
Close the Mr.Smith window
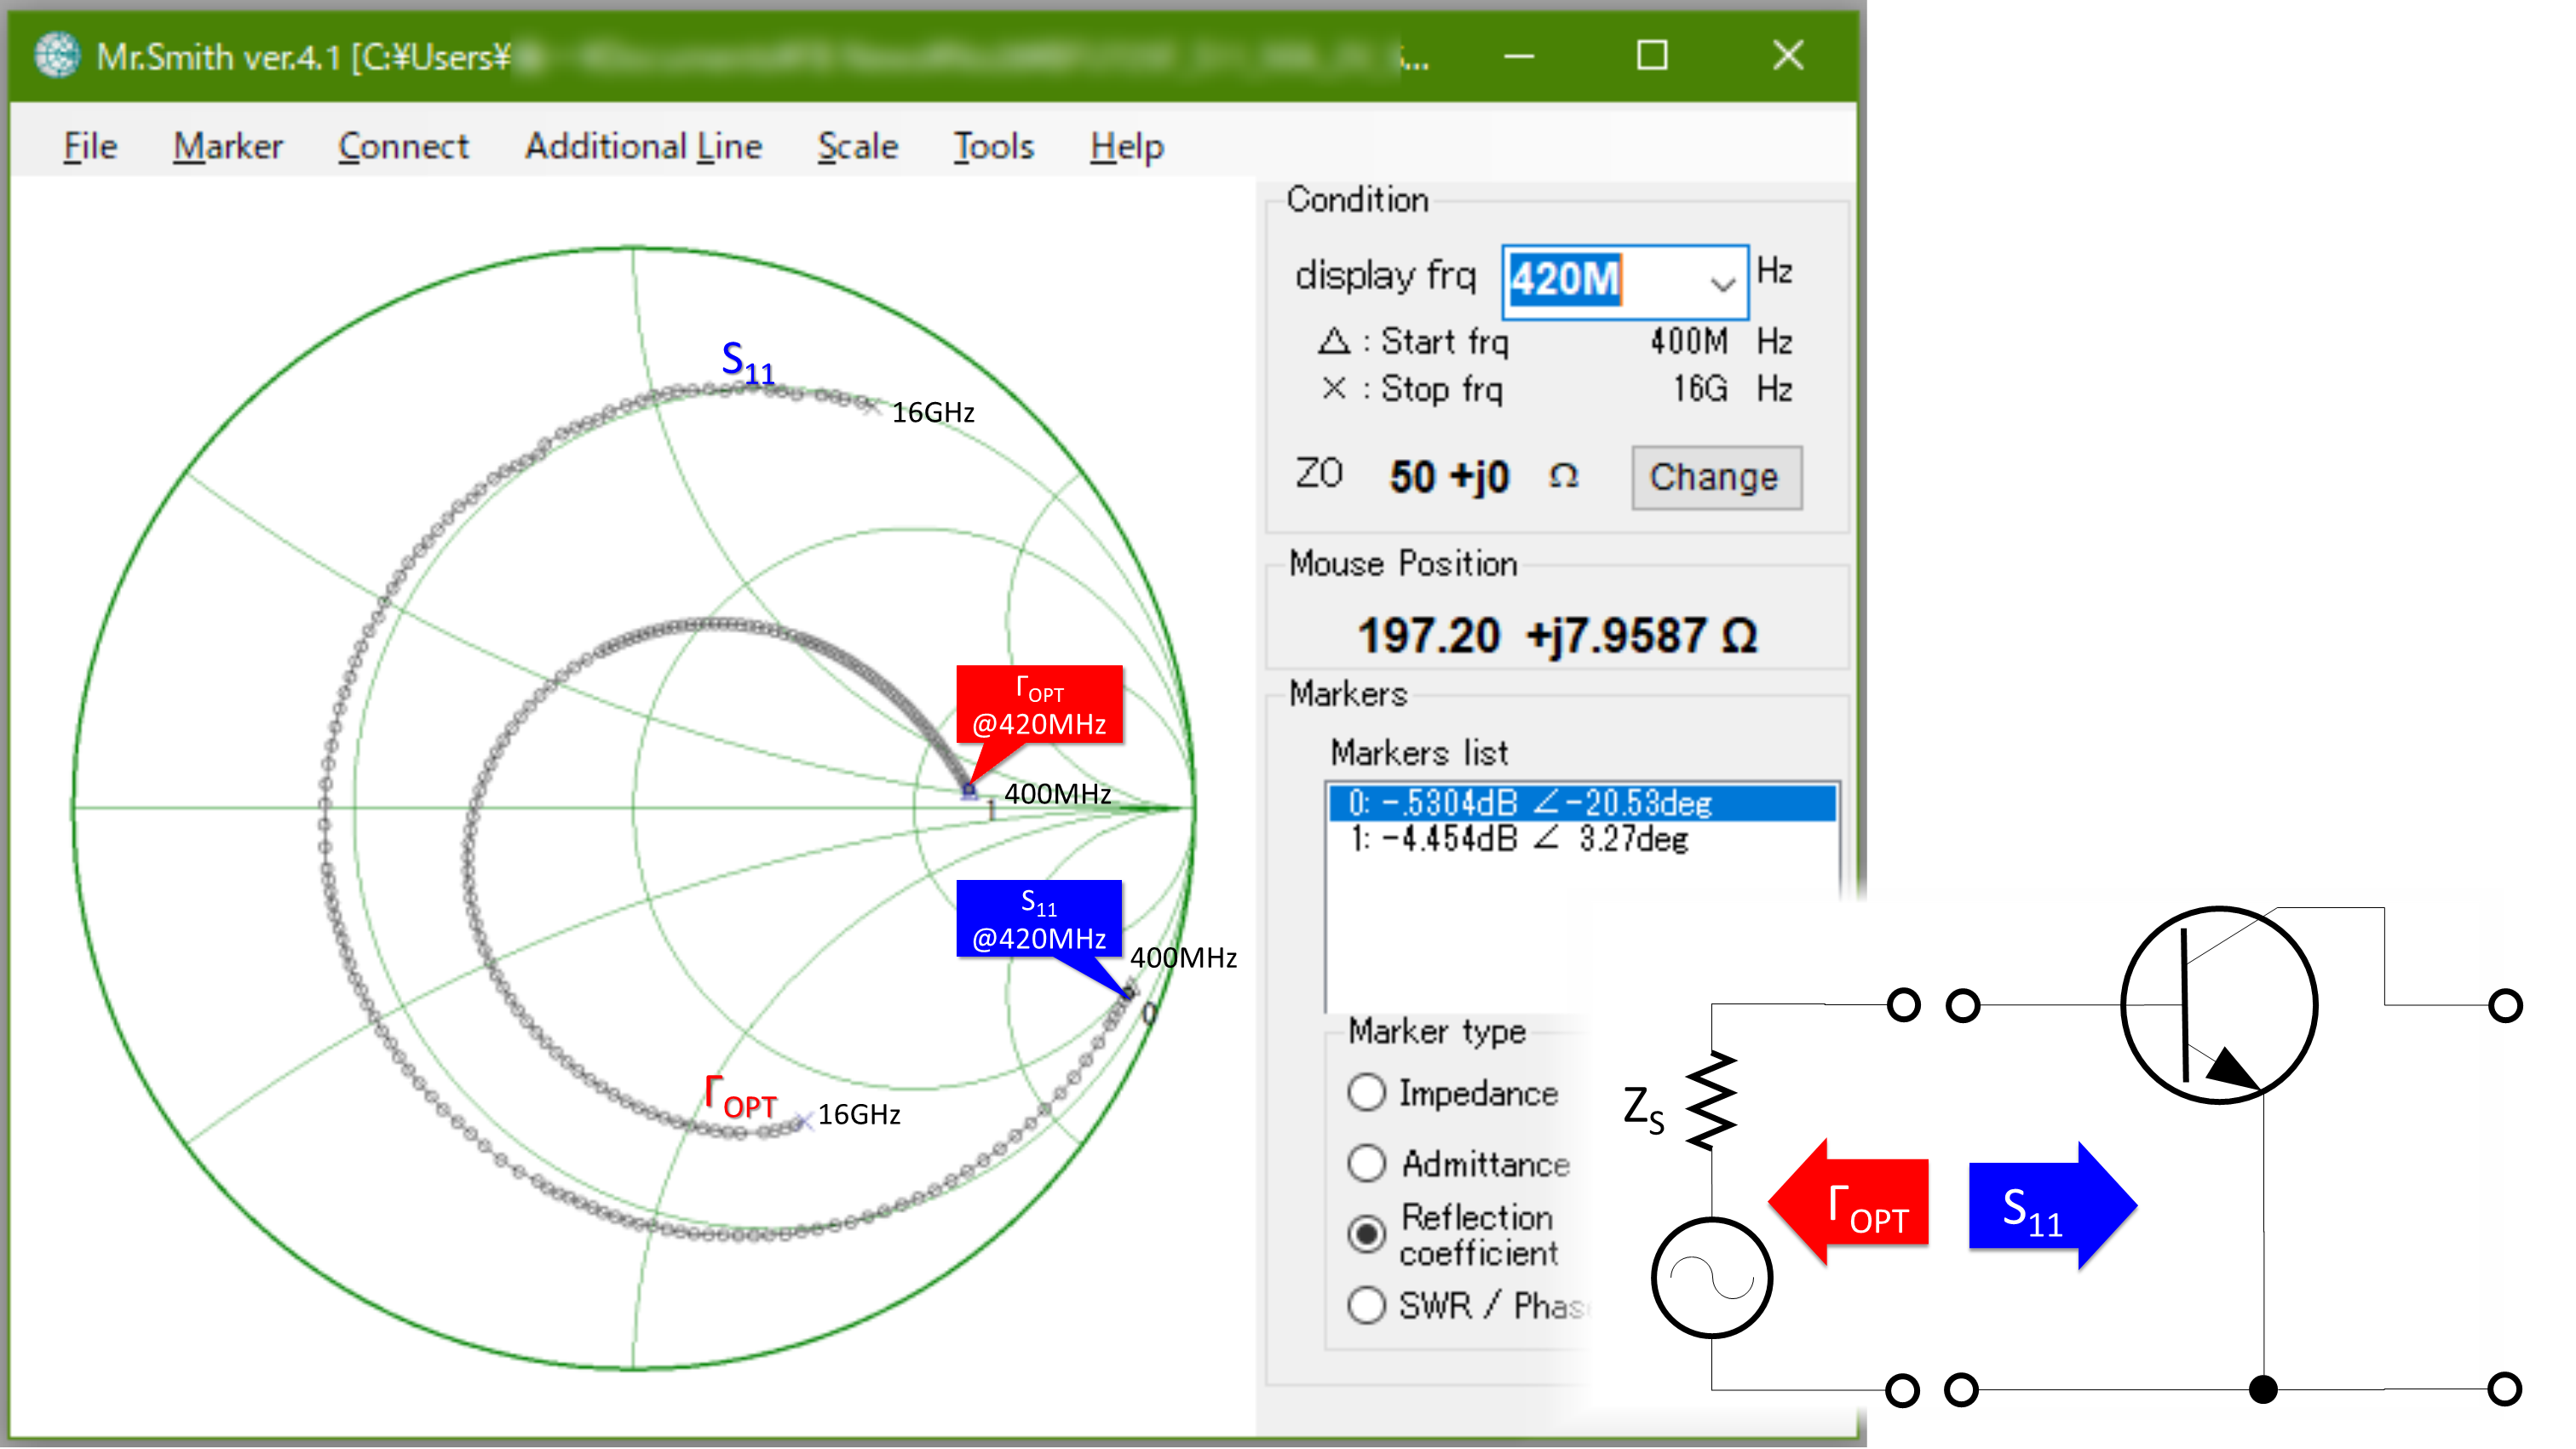[1788, 56]
